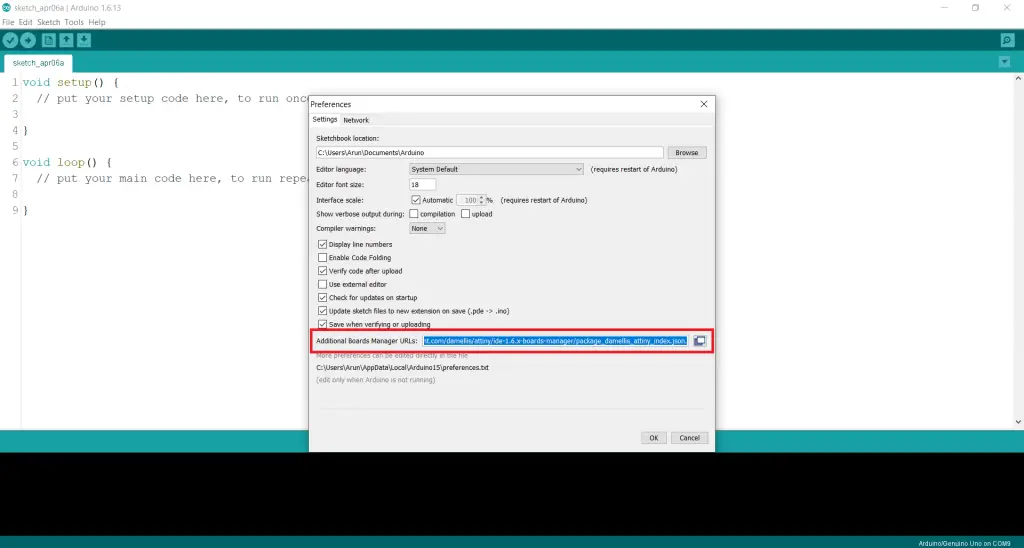Switch to the Network tab

point(356,120)
